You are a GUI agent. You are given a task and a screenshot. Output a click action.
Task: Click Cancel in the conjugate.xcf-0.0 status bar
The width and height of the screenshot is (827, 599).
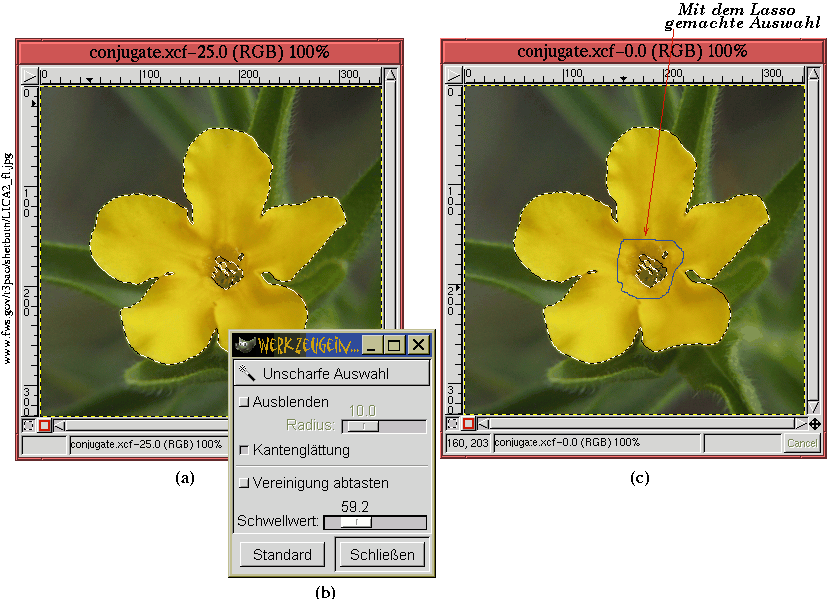click(x=801, y=442)
